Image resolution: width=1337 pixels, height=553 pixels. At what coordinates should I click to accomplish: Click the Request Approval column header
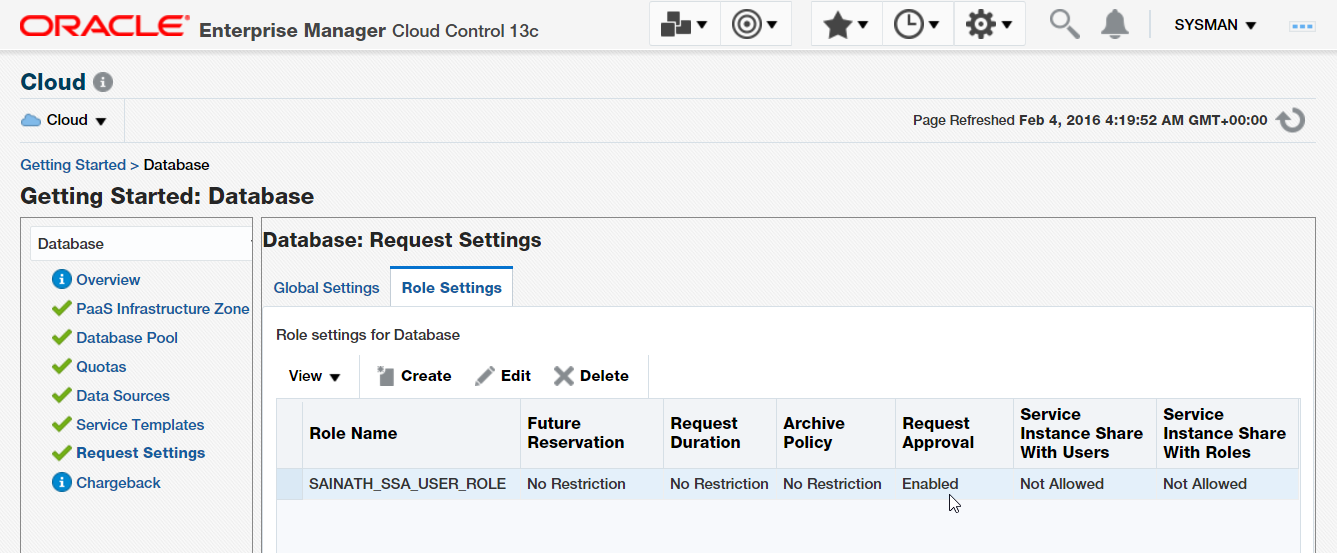click(954, 433)
